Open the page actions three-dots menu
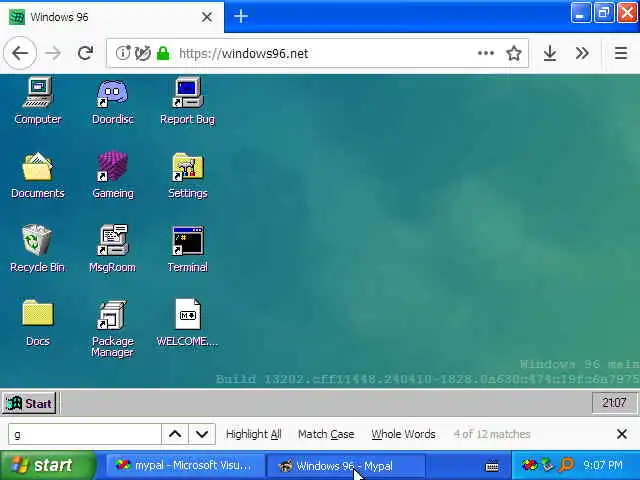 point(486,53)
